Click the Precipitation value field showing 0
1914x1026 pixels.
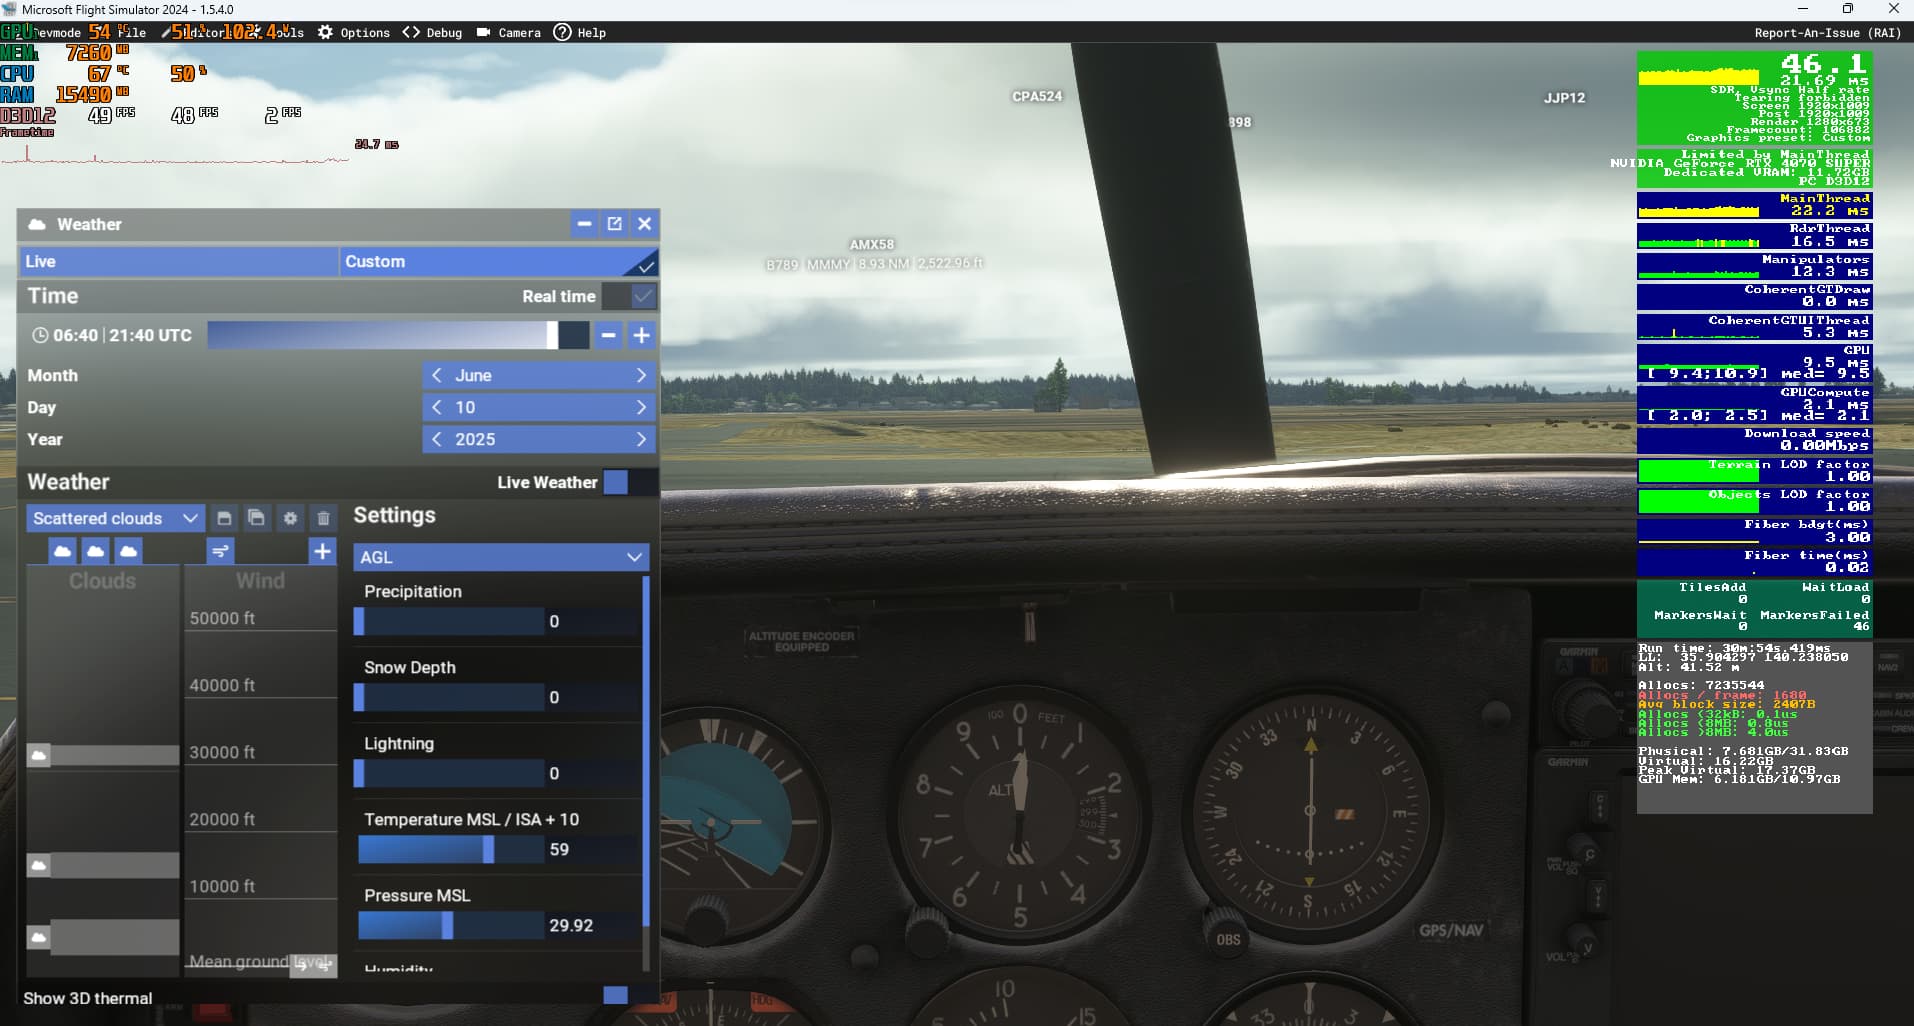pyautogui.click(x=591, y=621)
